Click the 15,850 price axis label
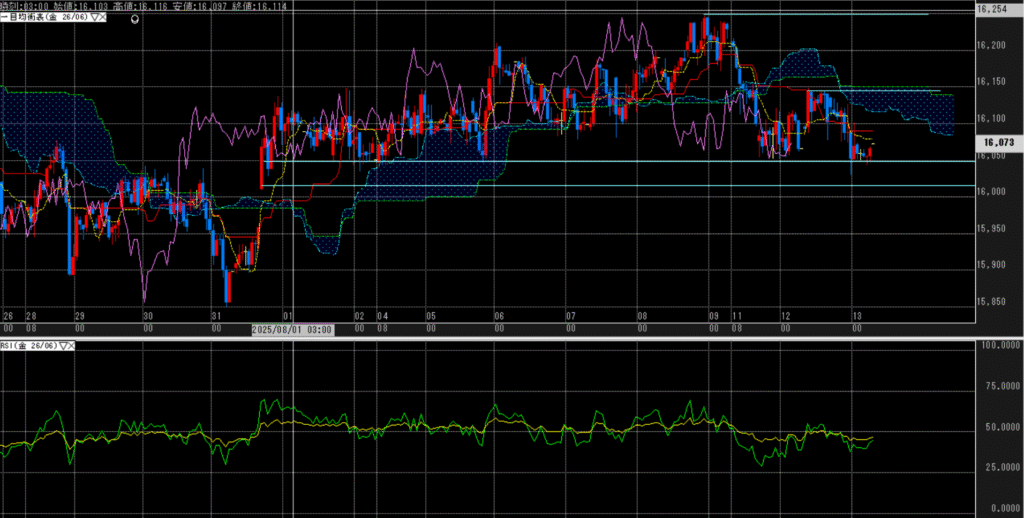 [x=991, y=302]
